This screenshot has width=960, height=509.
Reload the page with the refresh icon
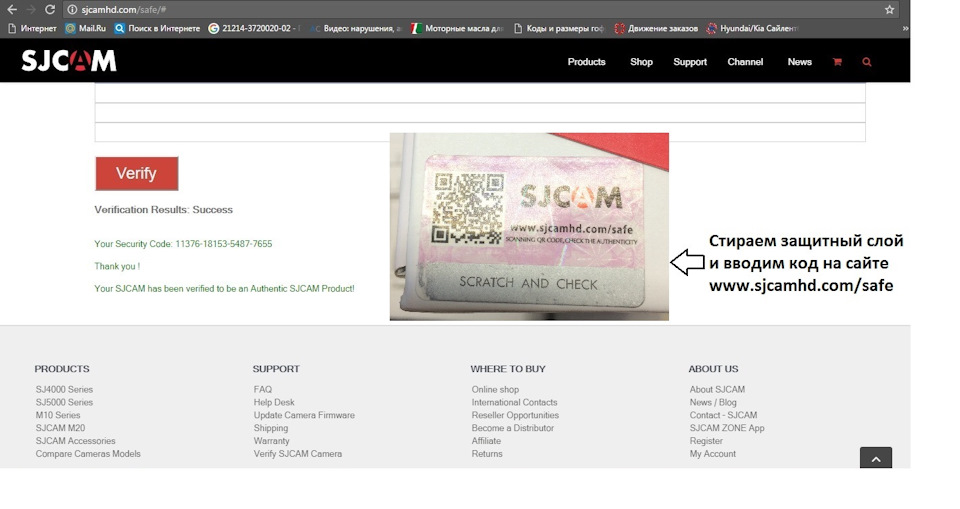pyautogui.click(x=50, y=9)
